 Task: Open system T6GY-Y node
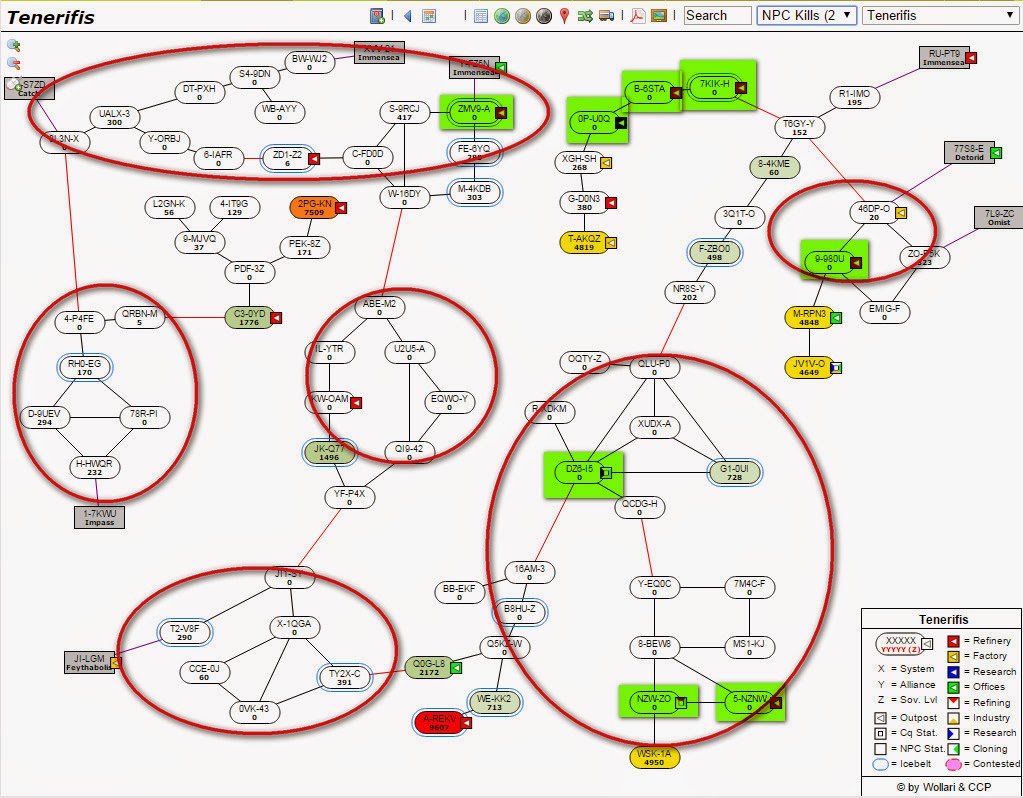pyautogui.click(x=799, y=127)
